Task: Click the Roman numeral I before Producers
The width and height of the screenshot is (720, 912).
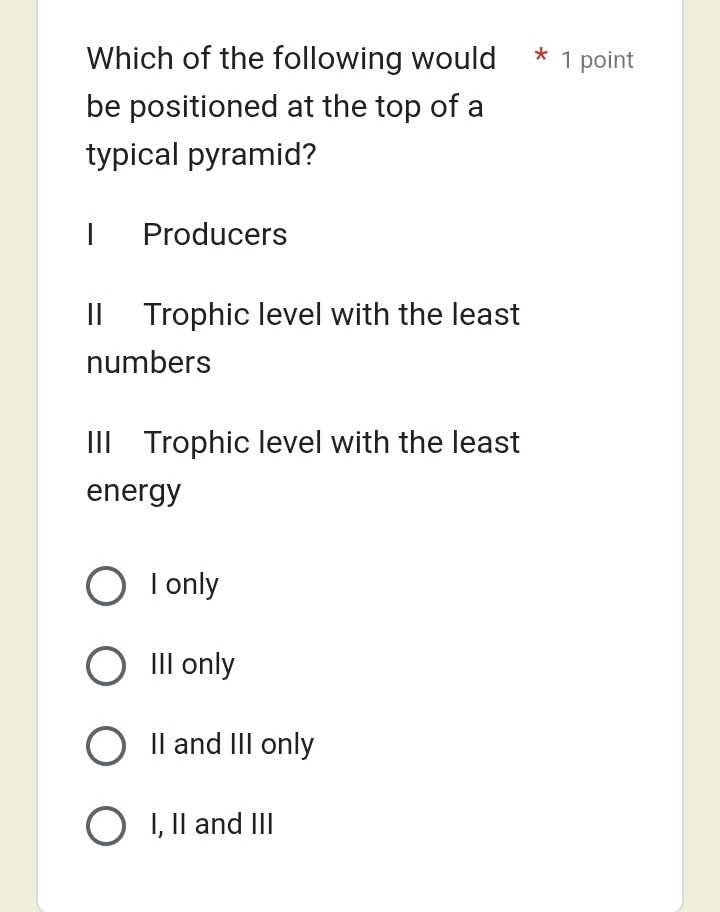Action: (x=91, y=235)
